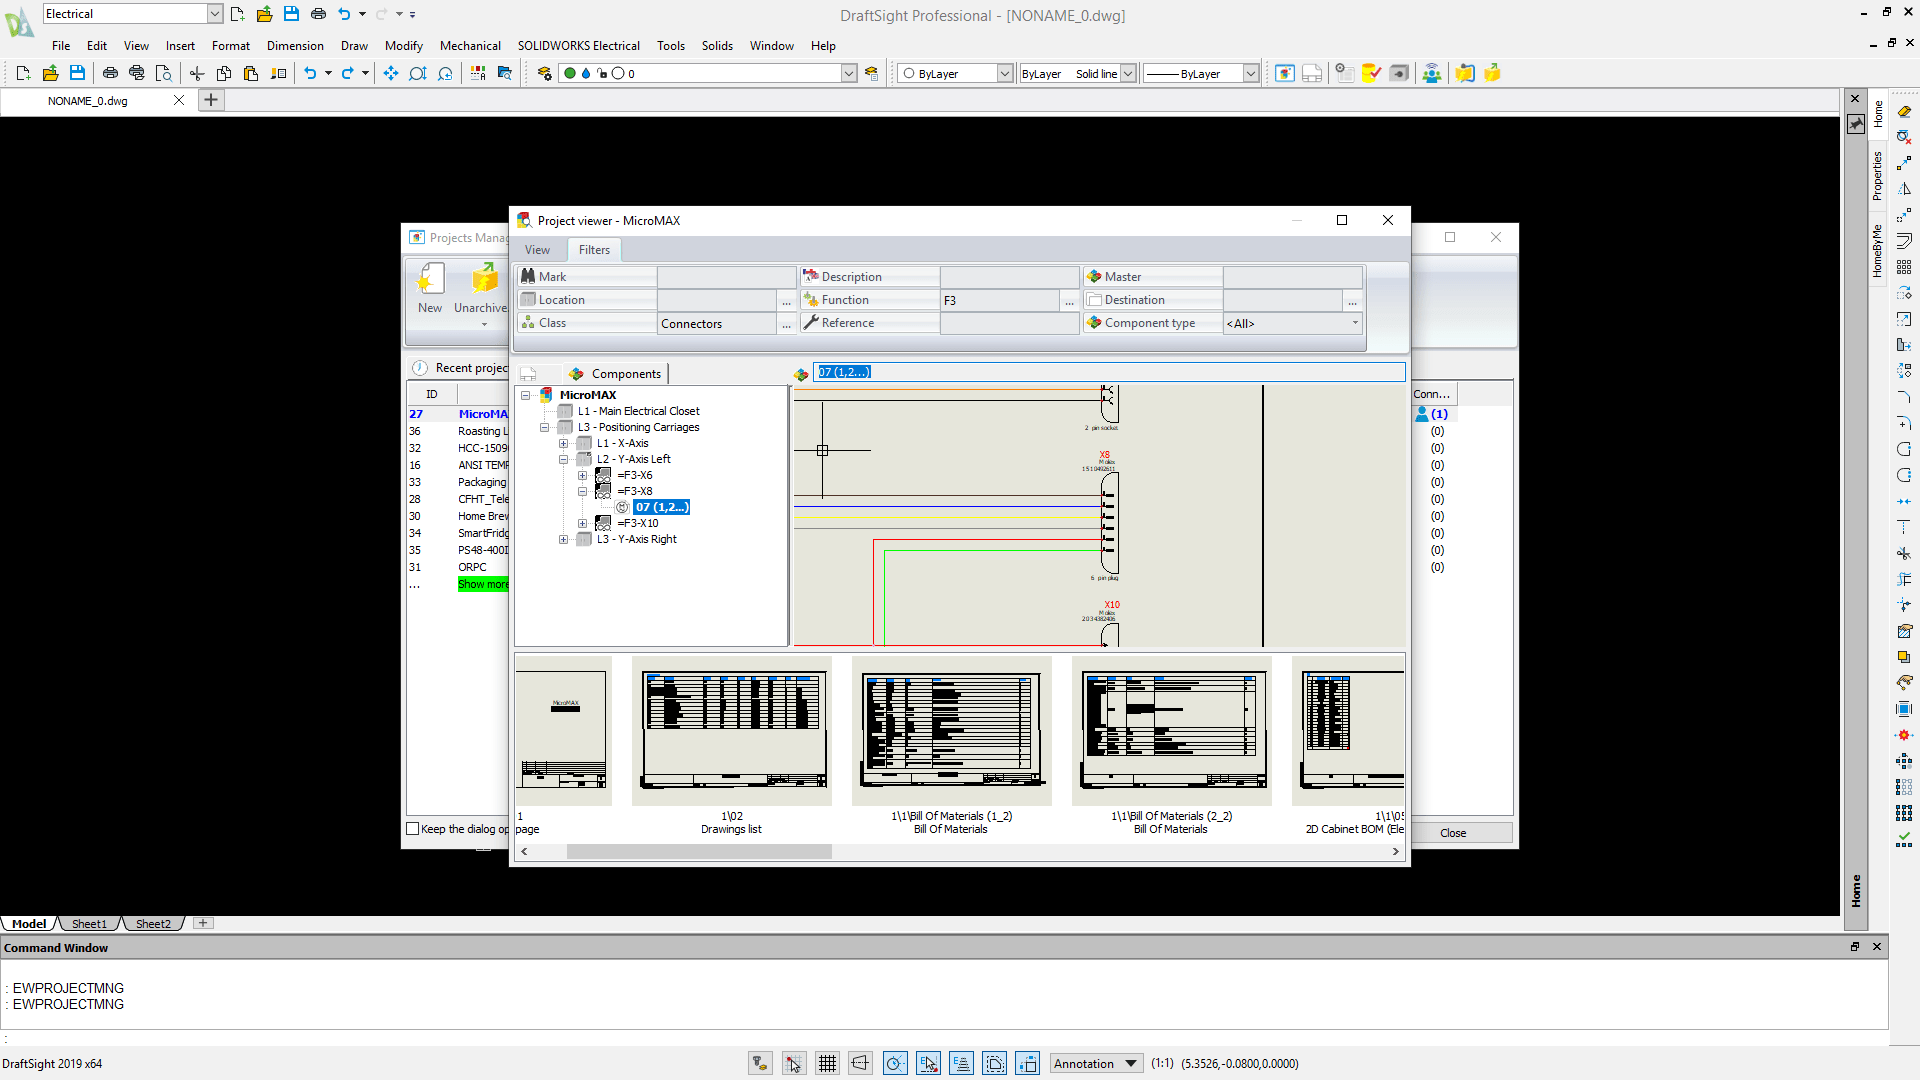This screenshot has height=1080, width=1920.
Task: Open the SOLIDWORKS Electrical menu
Action: pos(578,46)
